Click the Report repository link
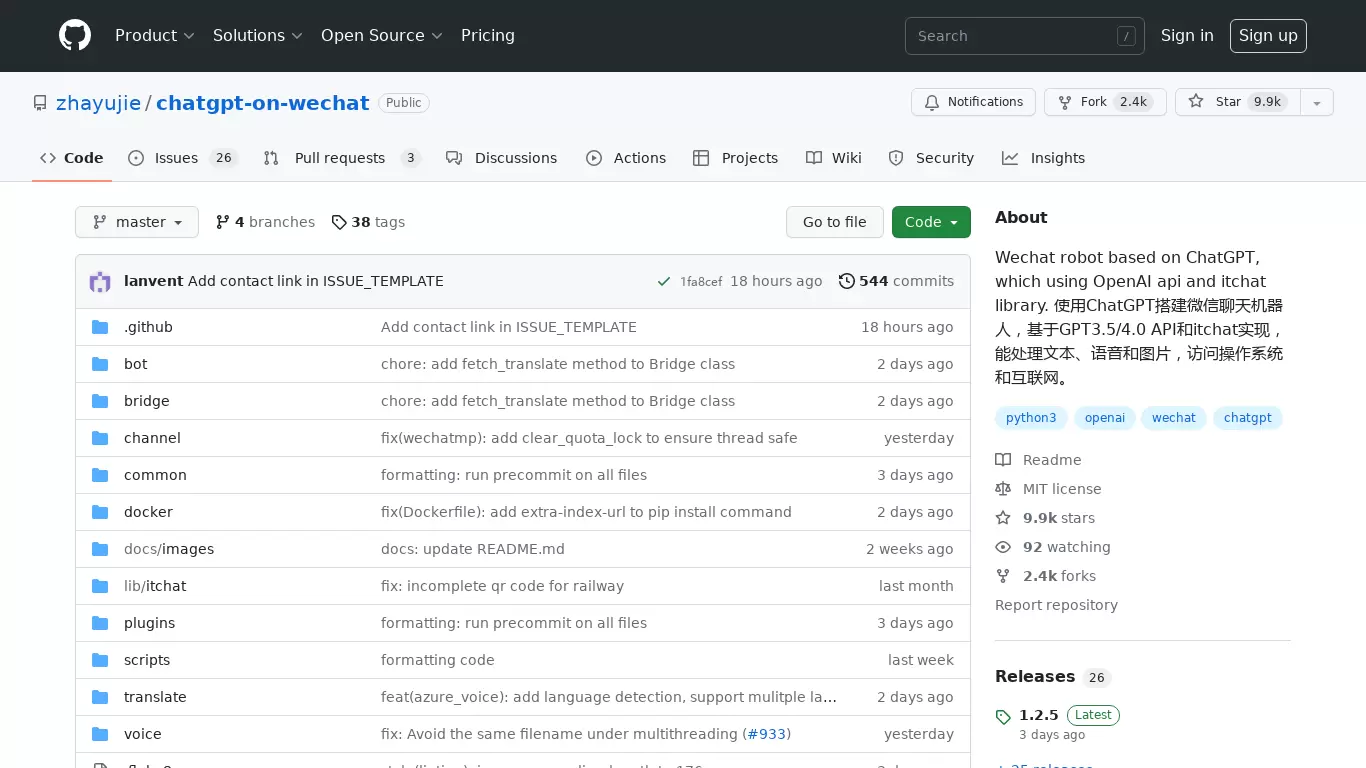The image size is (1366, 768). (1056, 605)
